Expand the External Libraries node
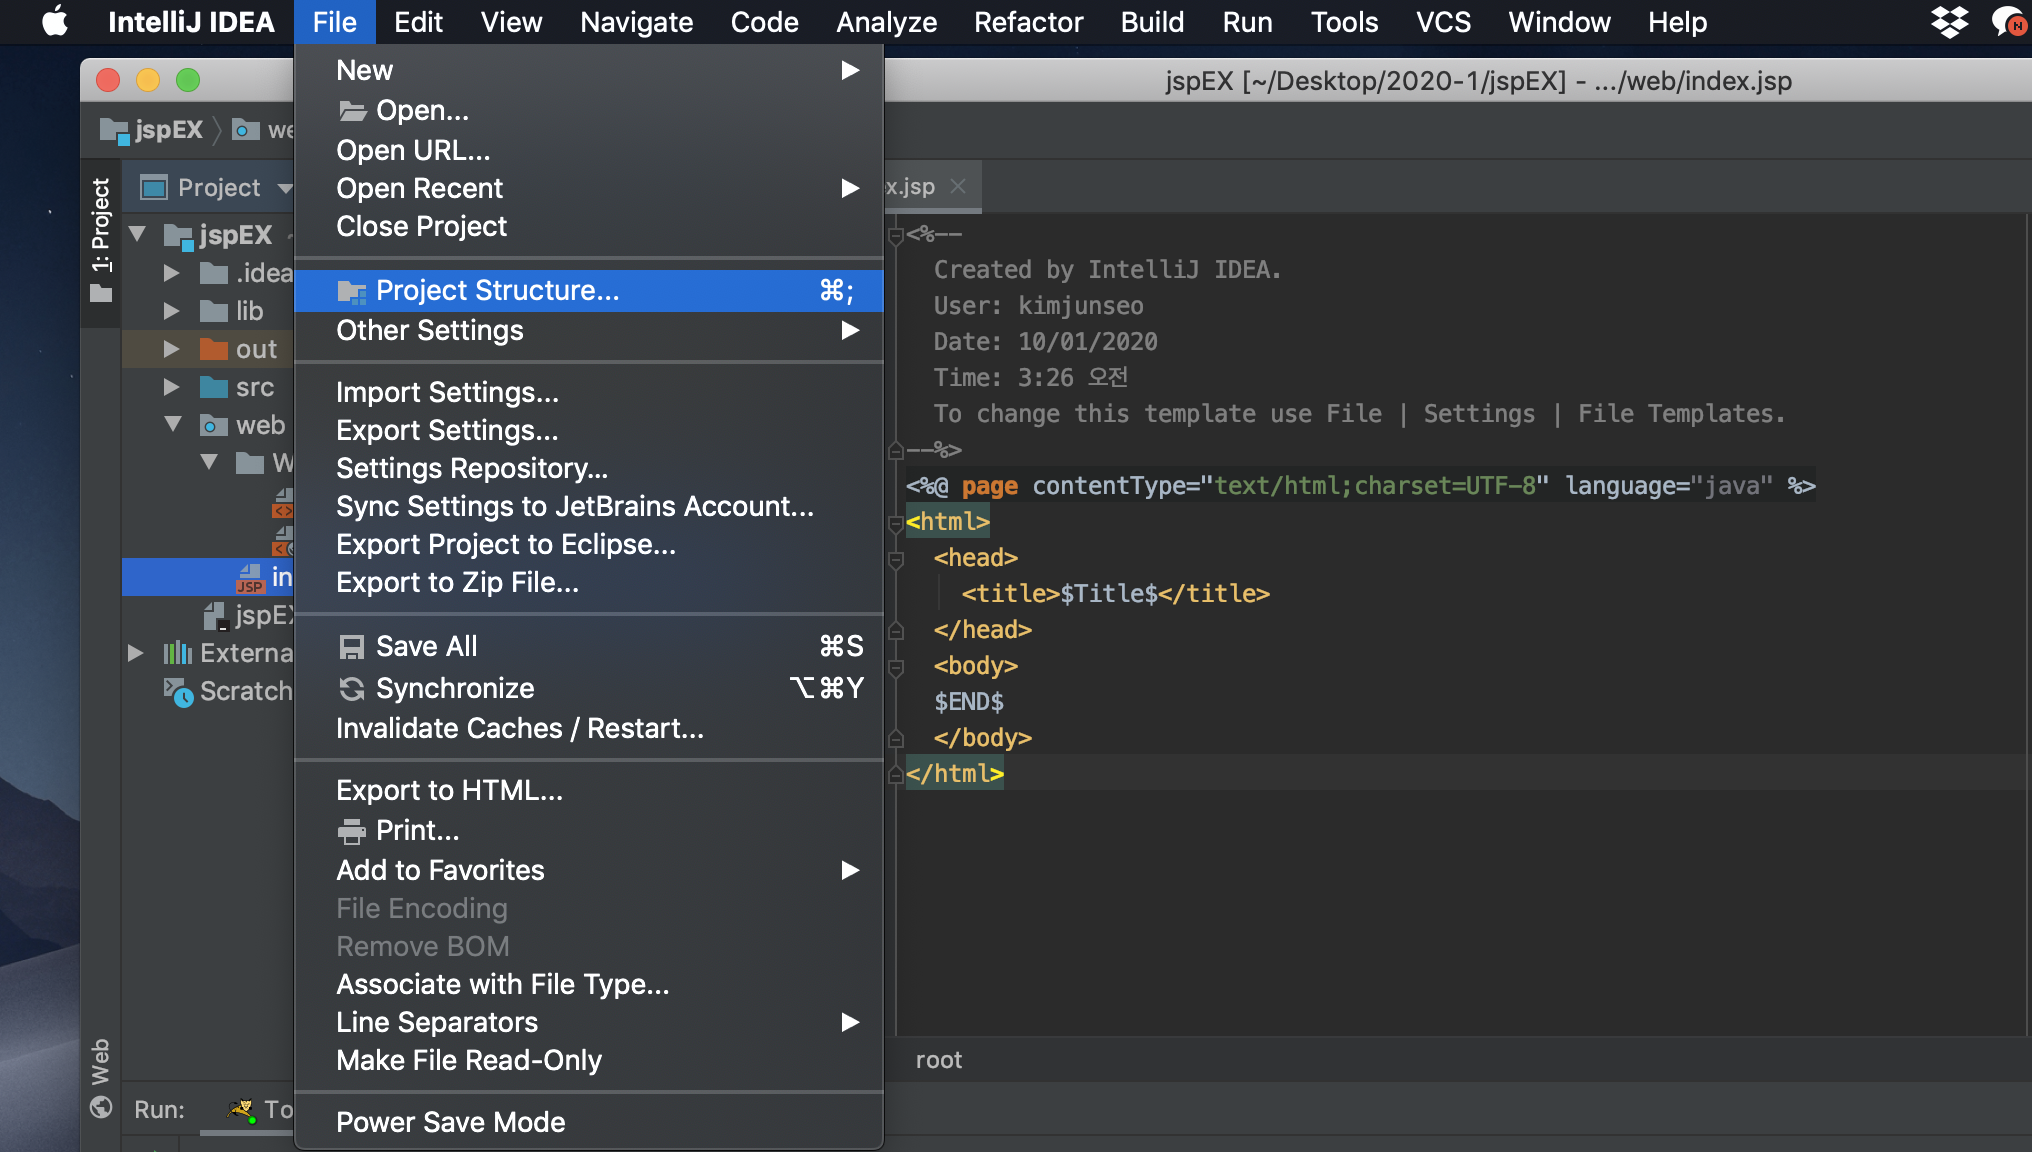This screenshot has width=2032, height=1152. pos(135,653)
